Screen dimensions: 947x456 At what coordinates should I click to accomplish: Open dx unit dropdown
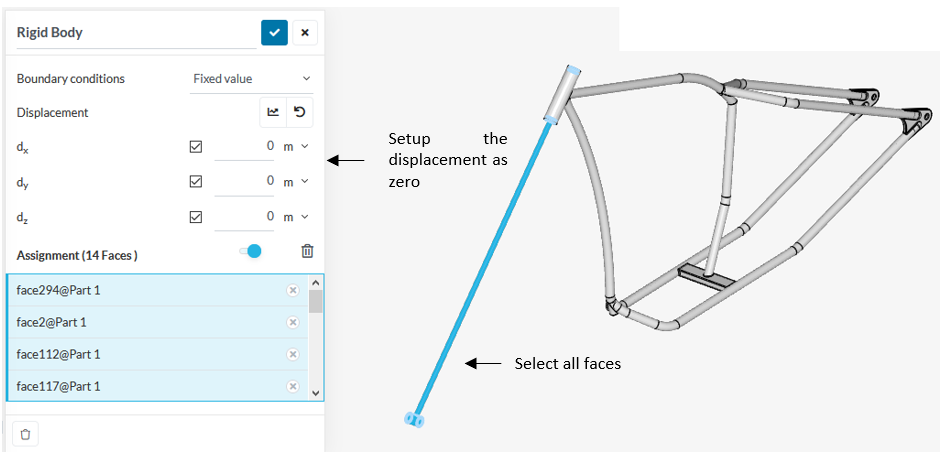(x=295, y=147)
